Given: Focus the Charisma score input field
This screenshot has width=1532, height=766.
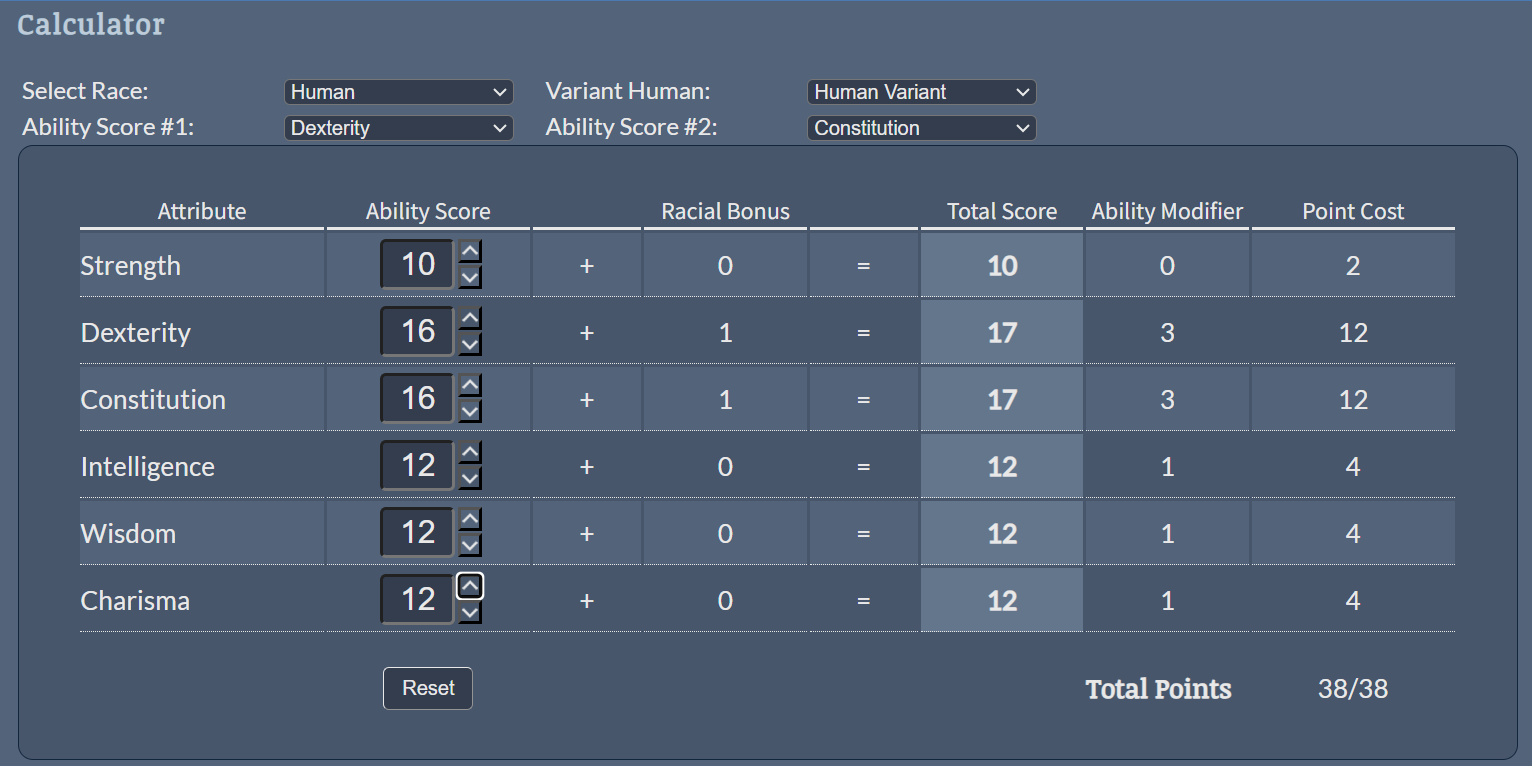Looking at the screenshot, I should click(417, 600).
